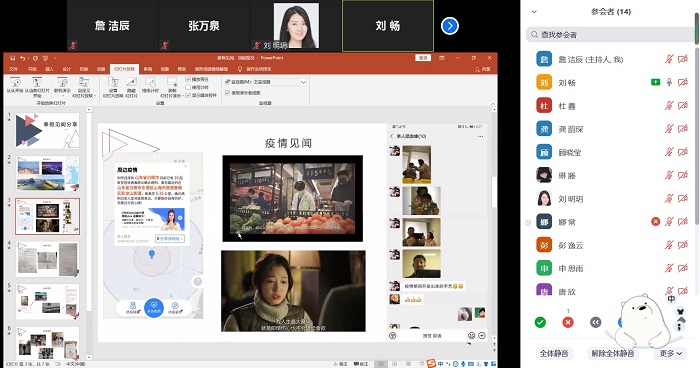The width and height of the screenshot is (700, 368).
Task: Click the ribbon display options icon
Action: (442, 58)
